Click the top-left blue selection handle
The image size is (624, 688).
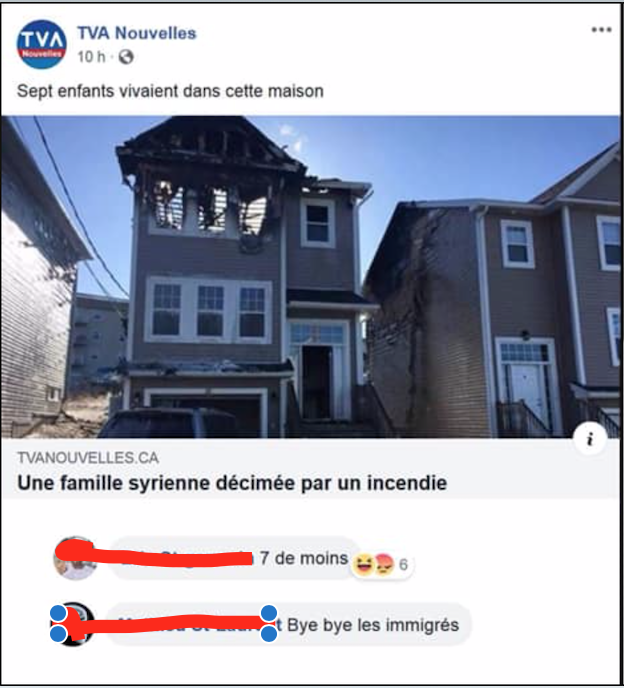tap(58, 613)
